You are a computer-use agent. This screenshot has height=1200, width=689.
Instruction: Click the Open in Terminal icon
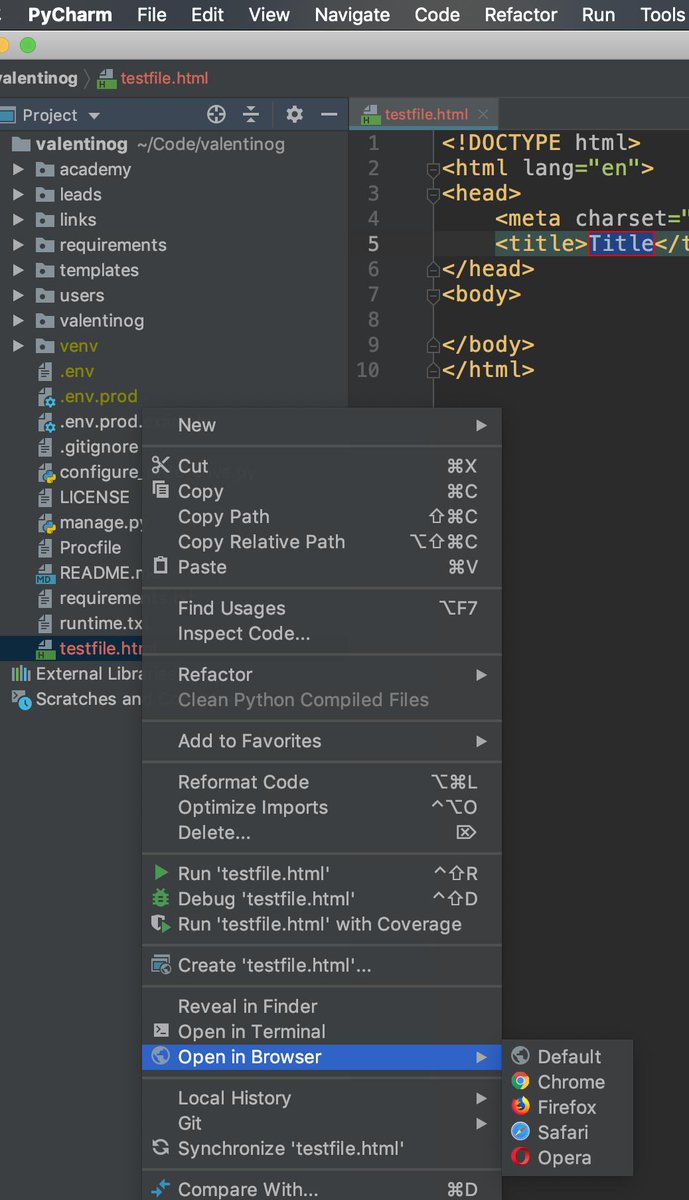click(x=160, y=1031)
